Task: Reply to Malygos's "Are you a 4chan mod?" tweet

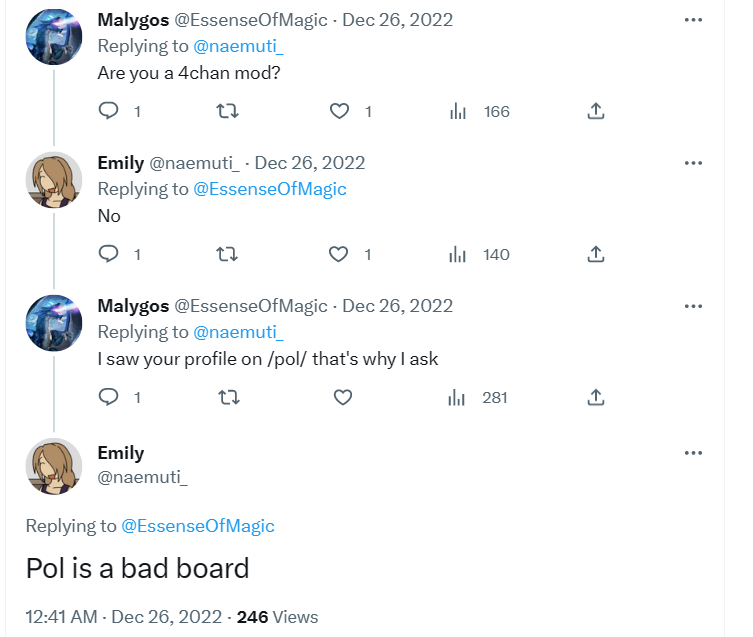Action: [109, 112]
